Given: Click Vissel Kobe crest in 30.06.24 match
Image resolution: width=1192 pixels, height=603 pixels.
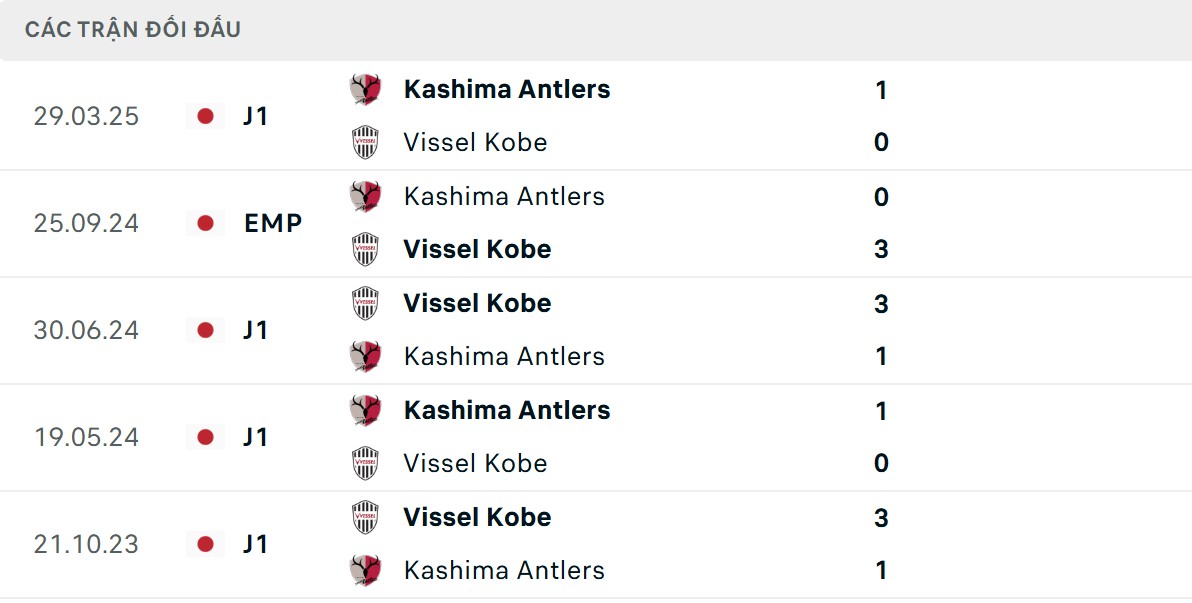Looking at the screenshot, I should click(365, 303).
